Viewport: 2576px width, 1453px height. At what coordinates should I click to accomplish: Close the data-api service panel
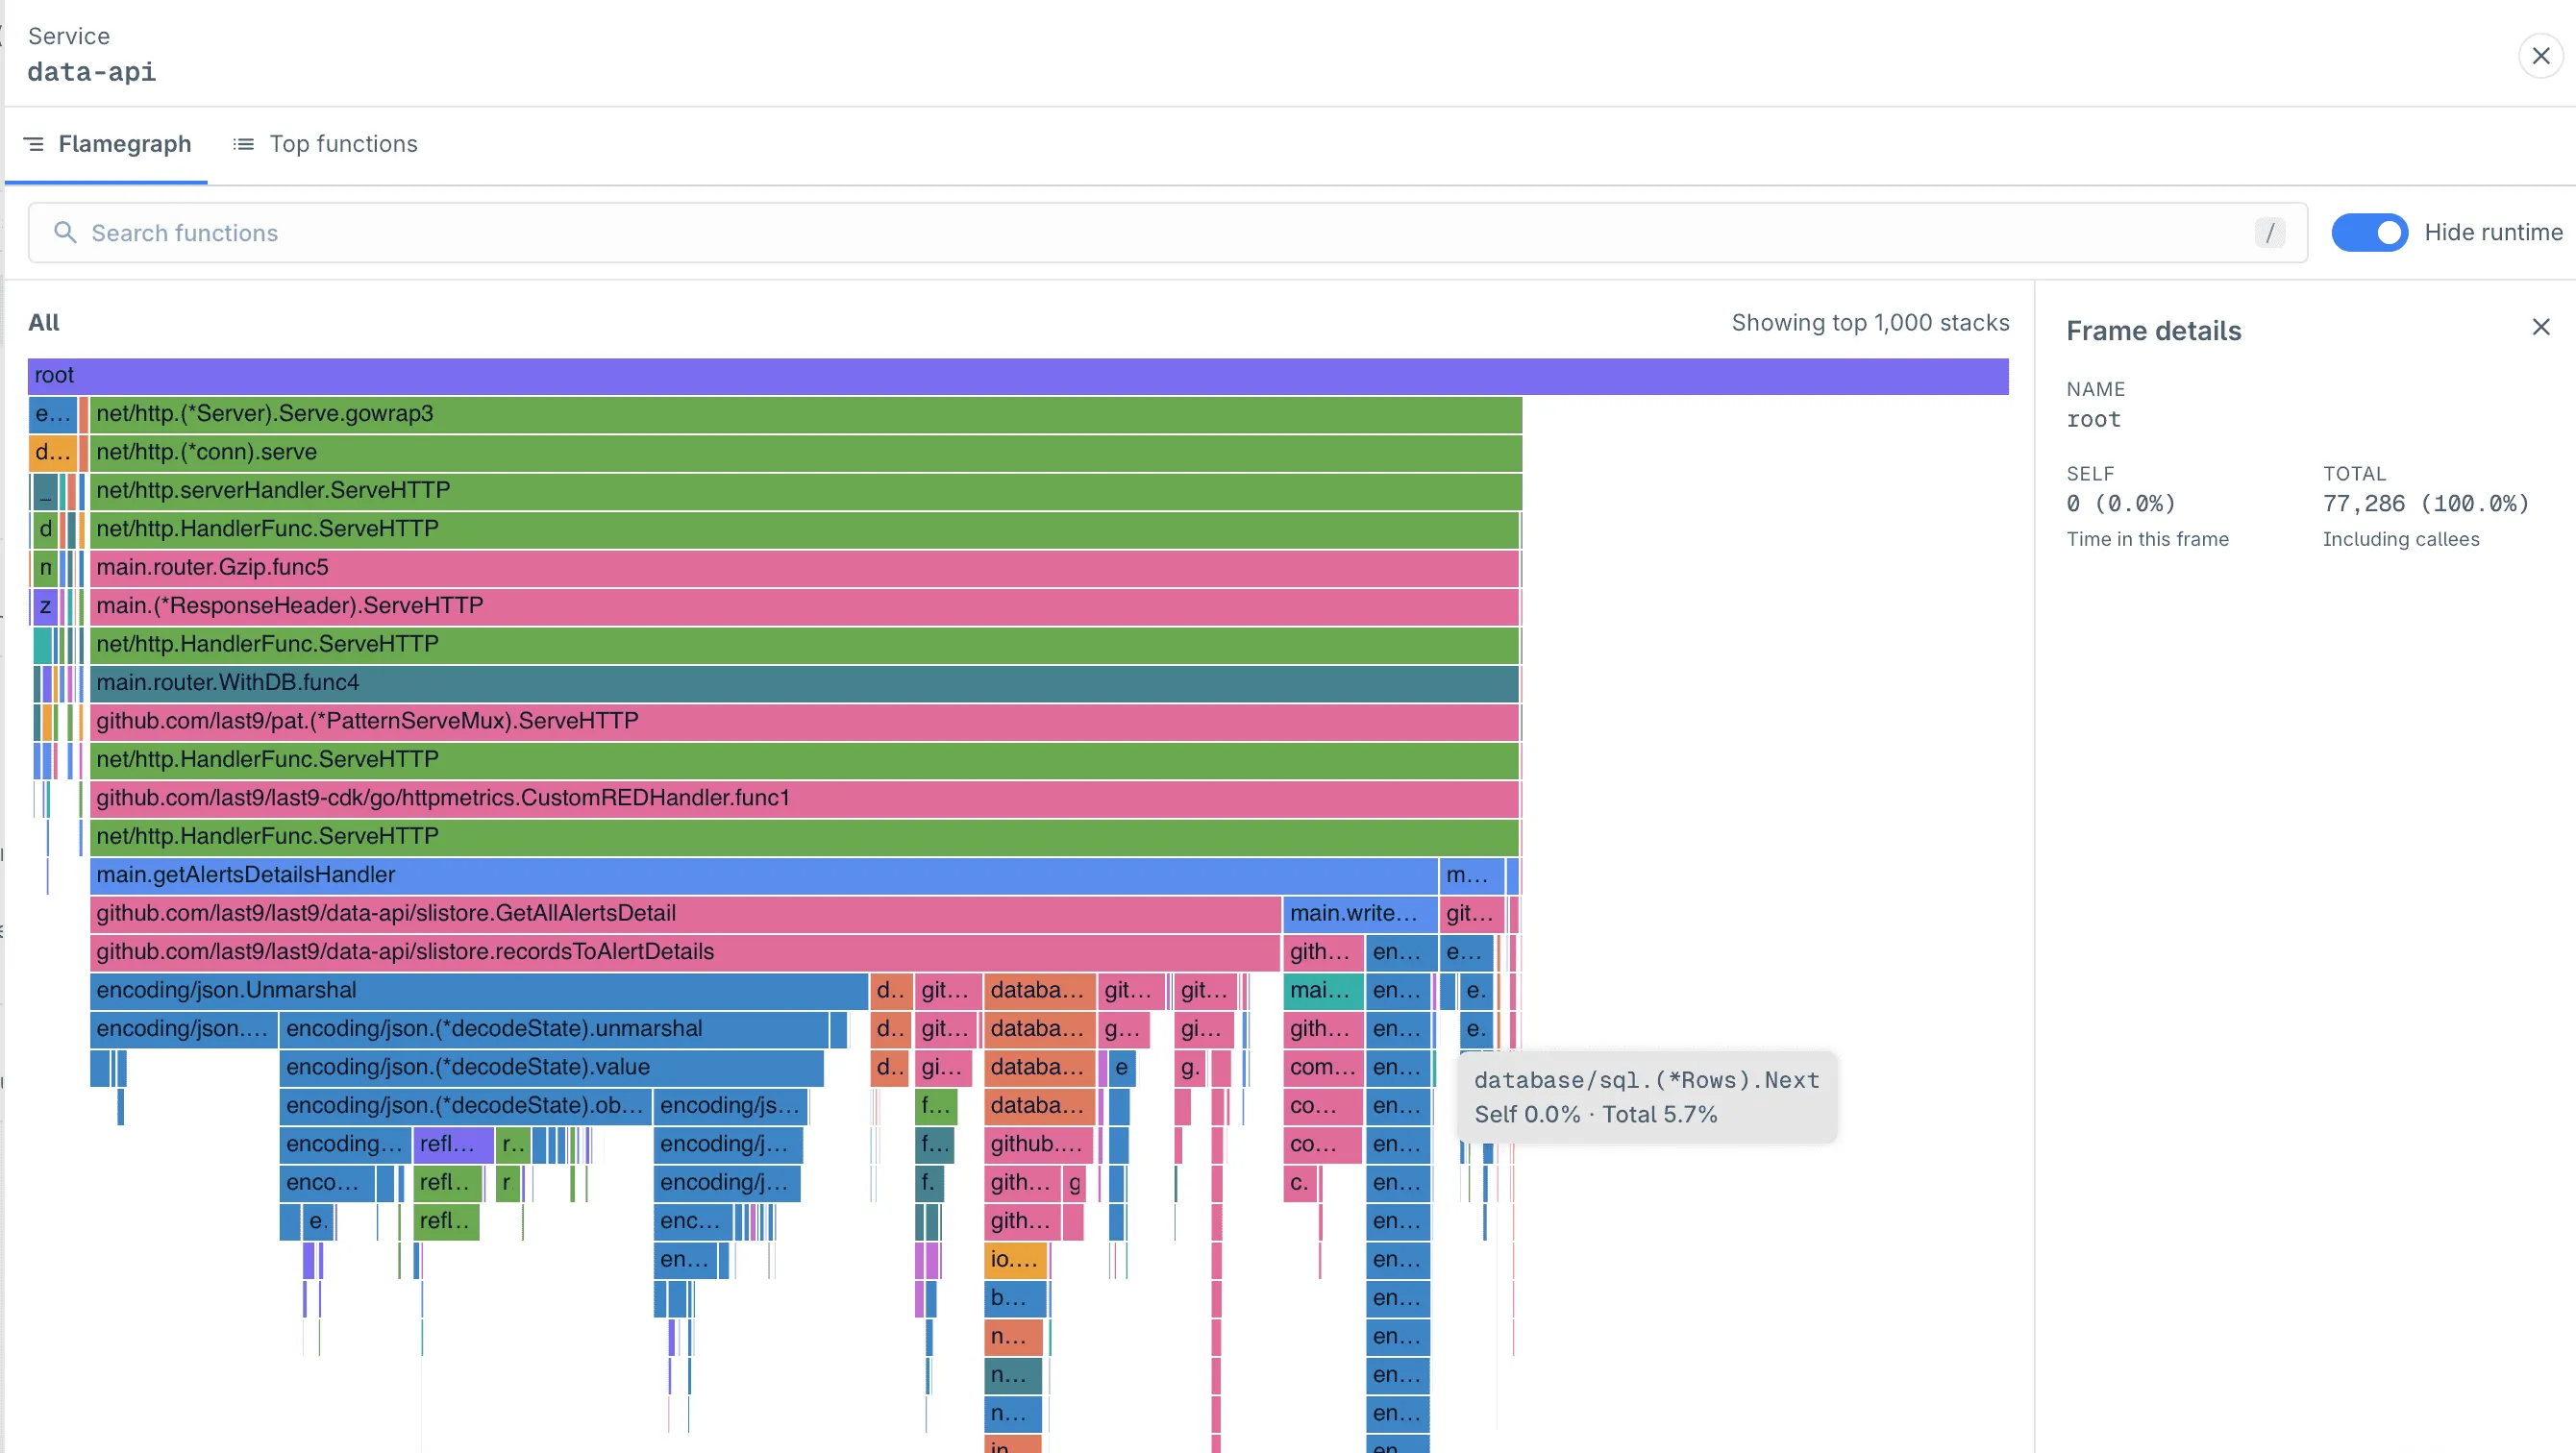pyautogui.click(x=2540, y=56)
